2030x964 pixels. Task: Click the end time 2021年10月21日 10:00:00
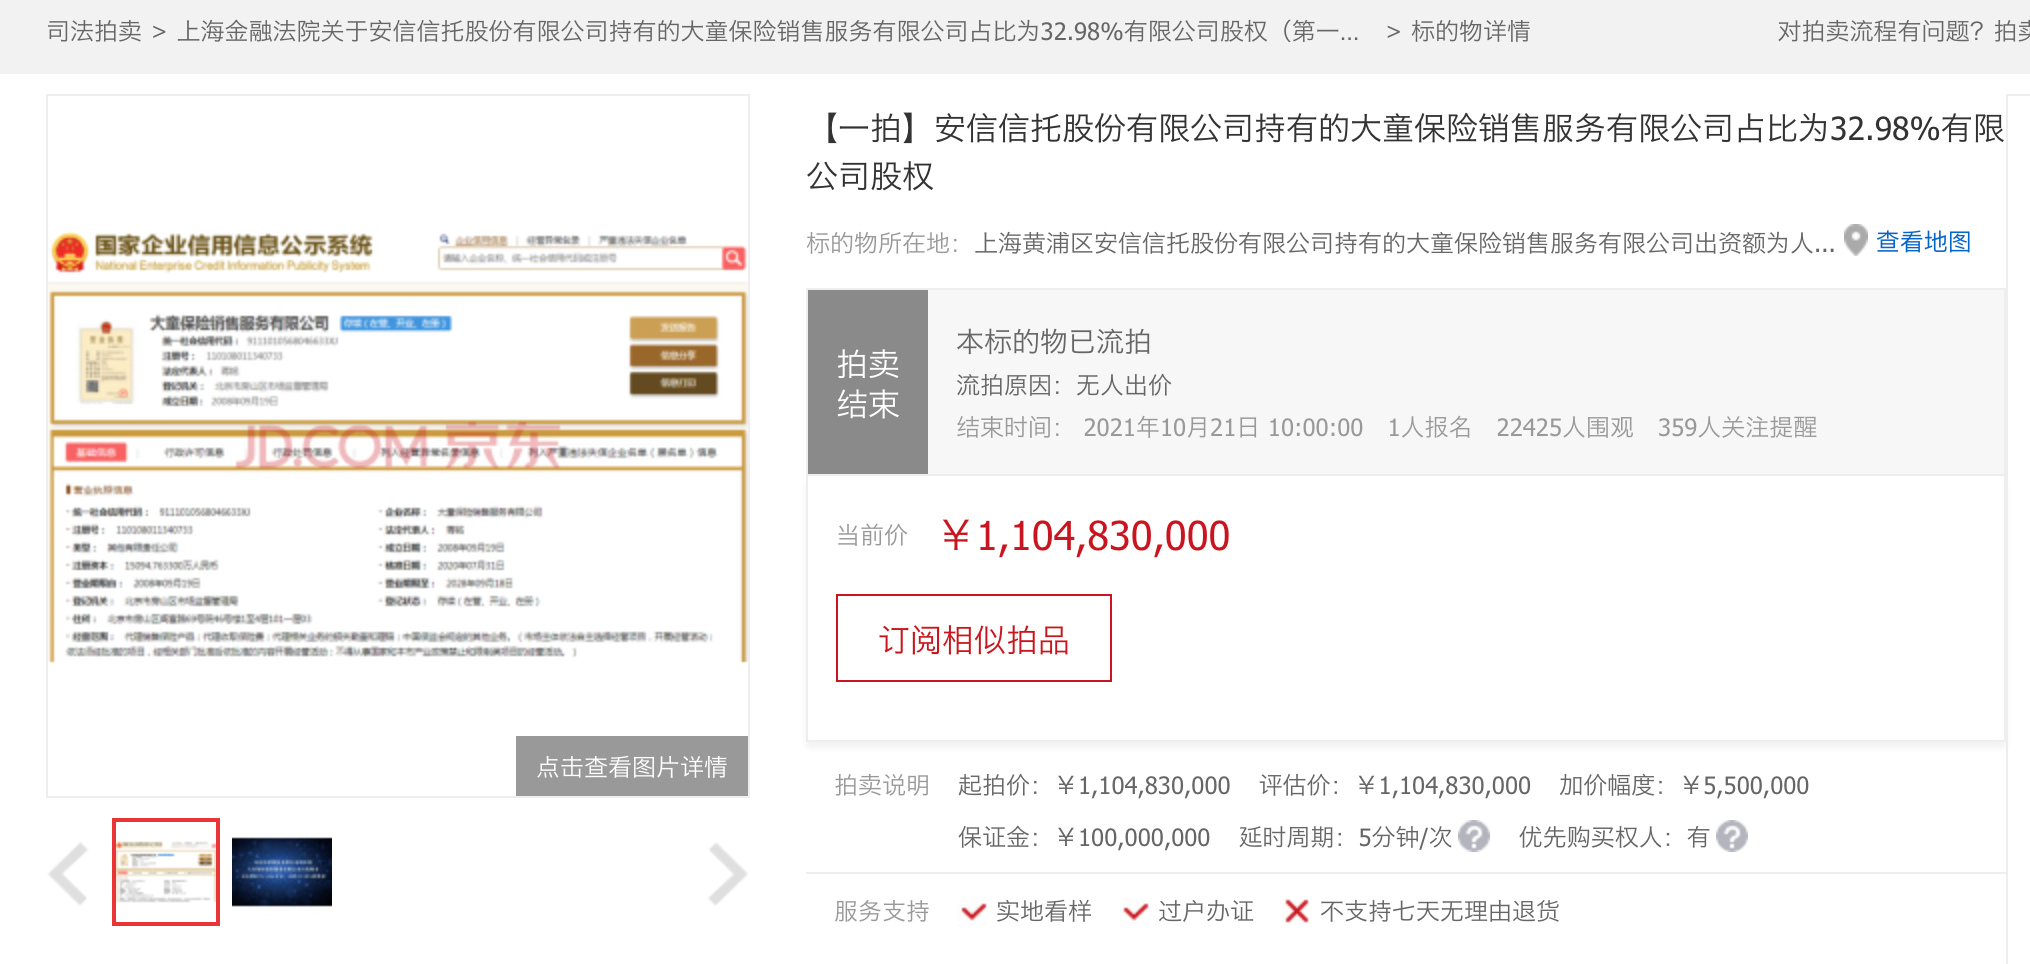tap(1223, 428)
